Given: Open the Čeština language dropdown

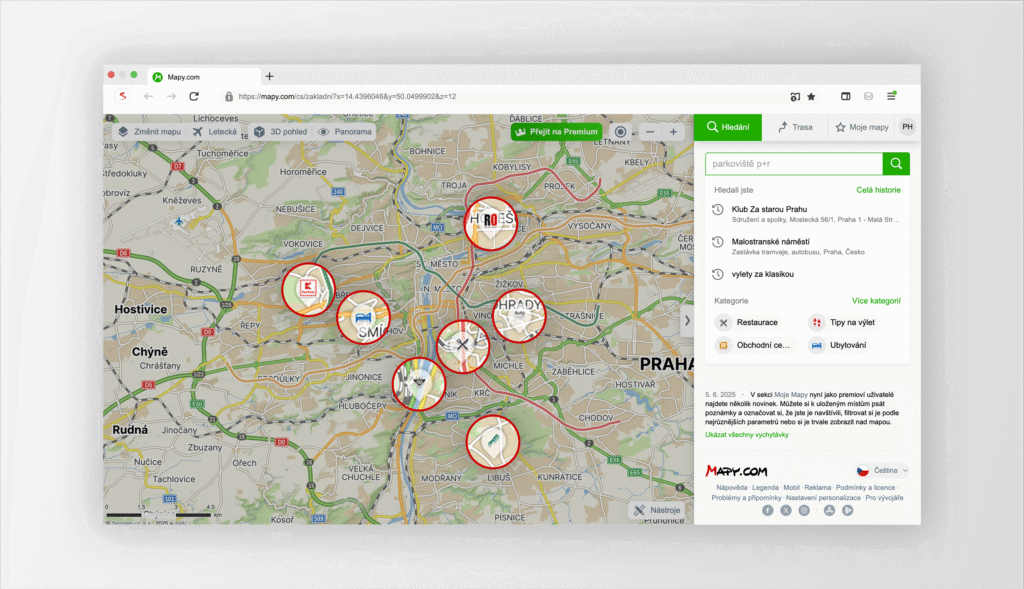Looking at the screenshot, I should (882, 470).
